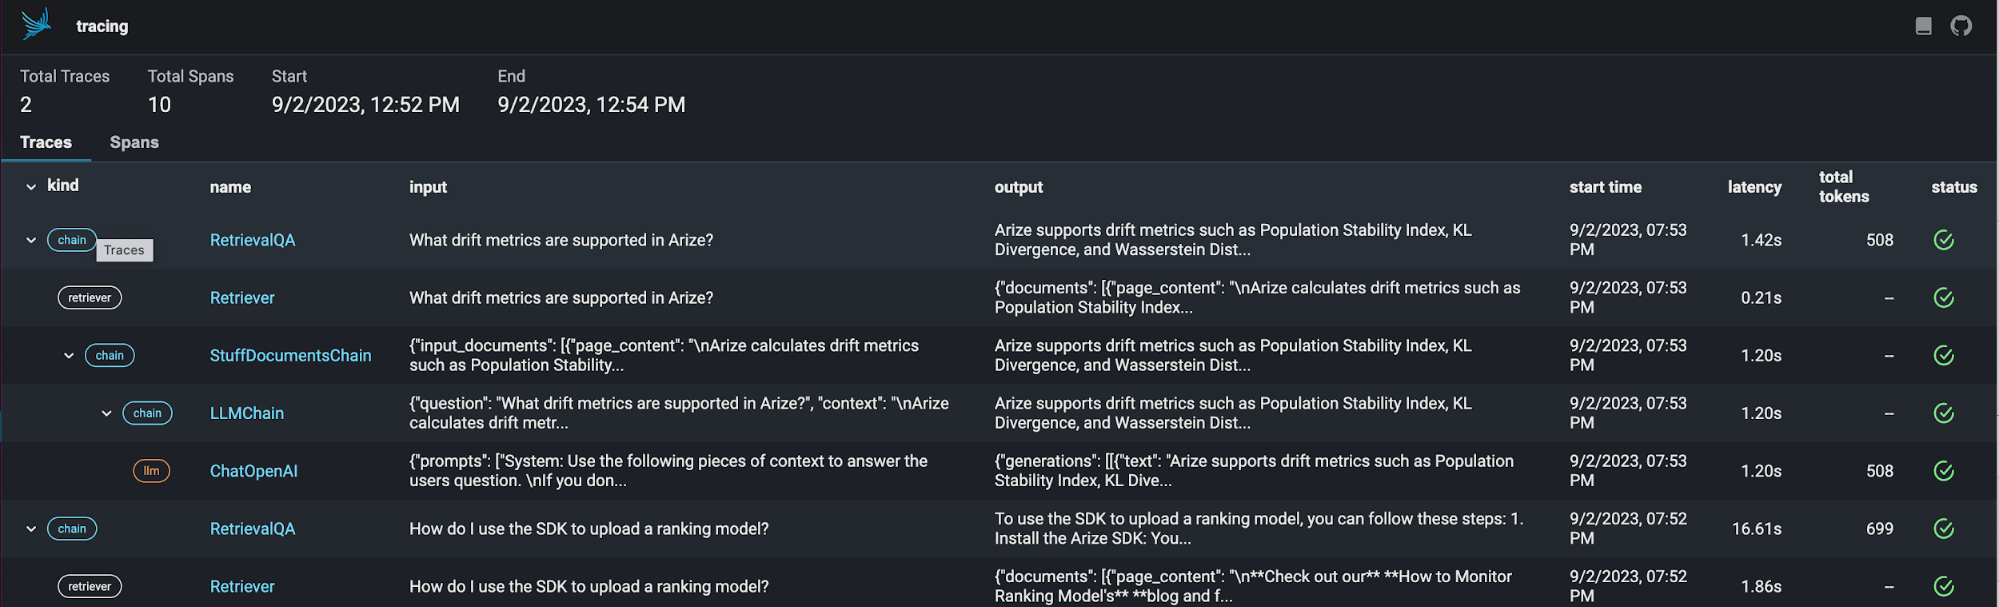
Task: Click input 'How do I use the SDK' in RetrievalQA row
Action: tap(589, 529)
